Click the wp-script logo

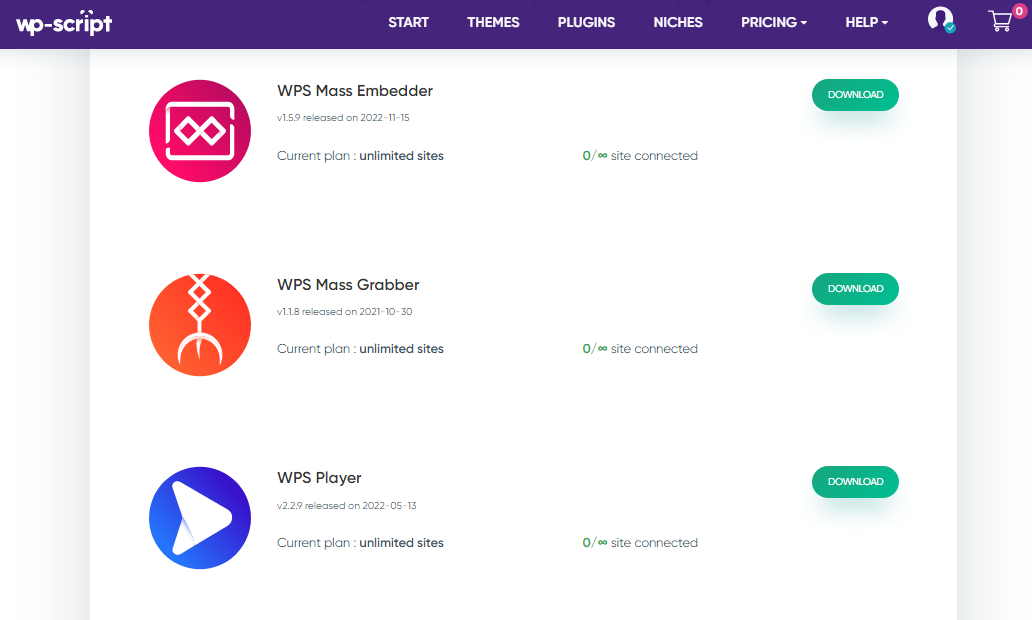64,22
